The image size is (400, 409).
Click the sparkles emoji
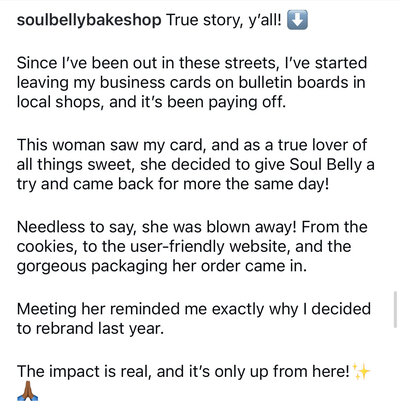point(361,371)
